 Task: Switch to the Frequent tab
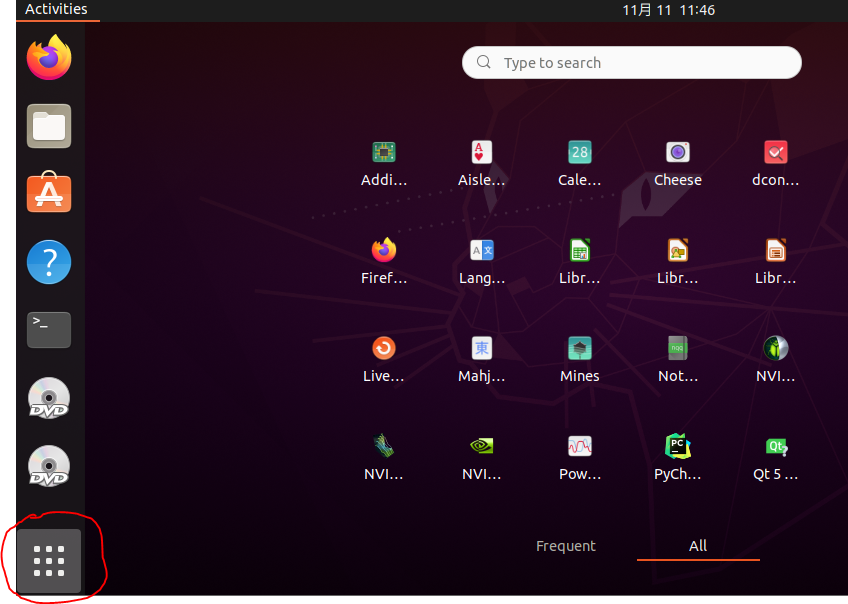(x=566, y=546)
